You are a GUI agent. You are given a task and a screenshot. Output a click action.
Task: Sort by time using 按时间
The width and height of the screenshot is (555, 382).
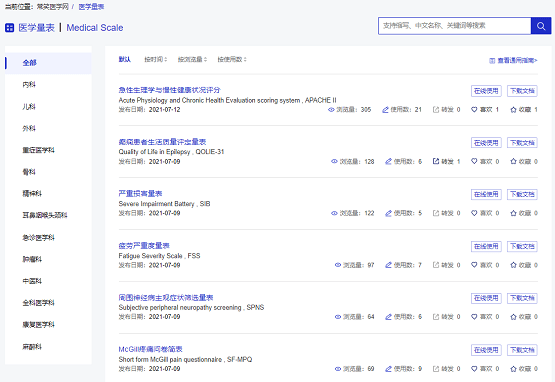[x=155, y=59]
